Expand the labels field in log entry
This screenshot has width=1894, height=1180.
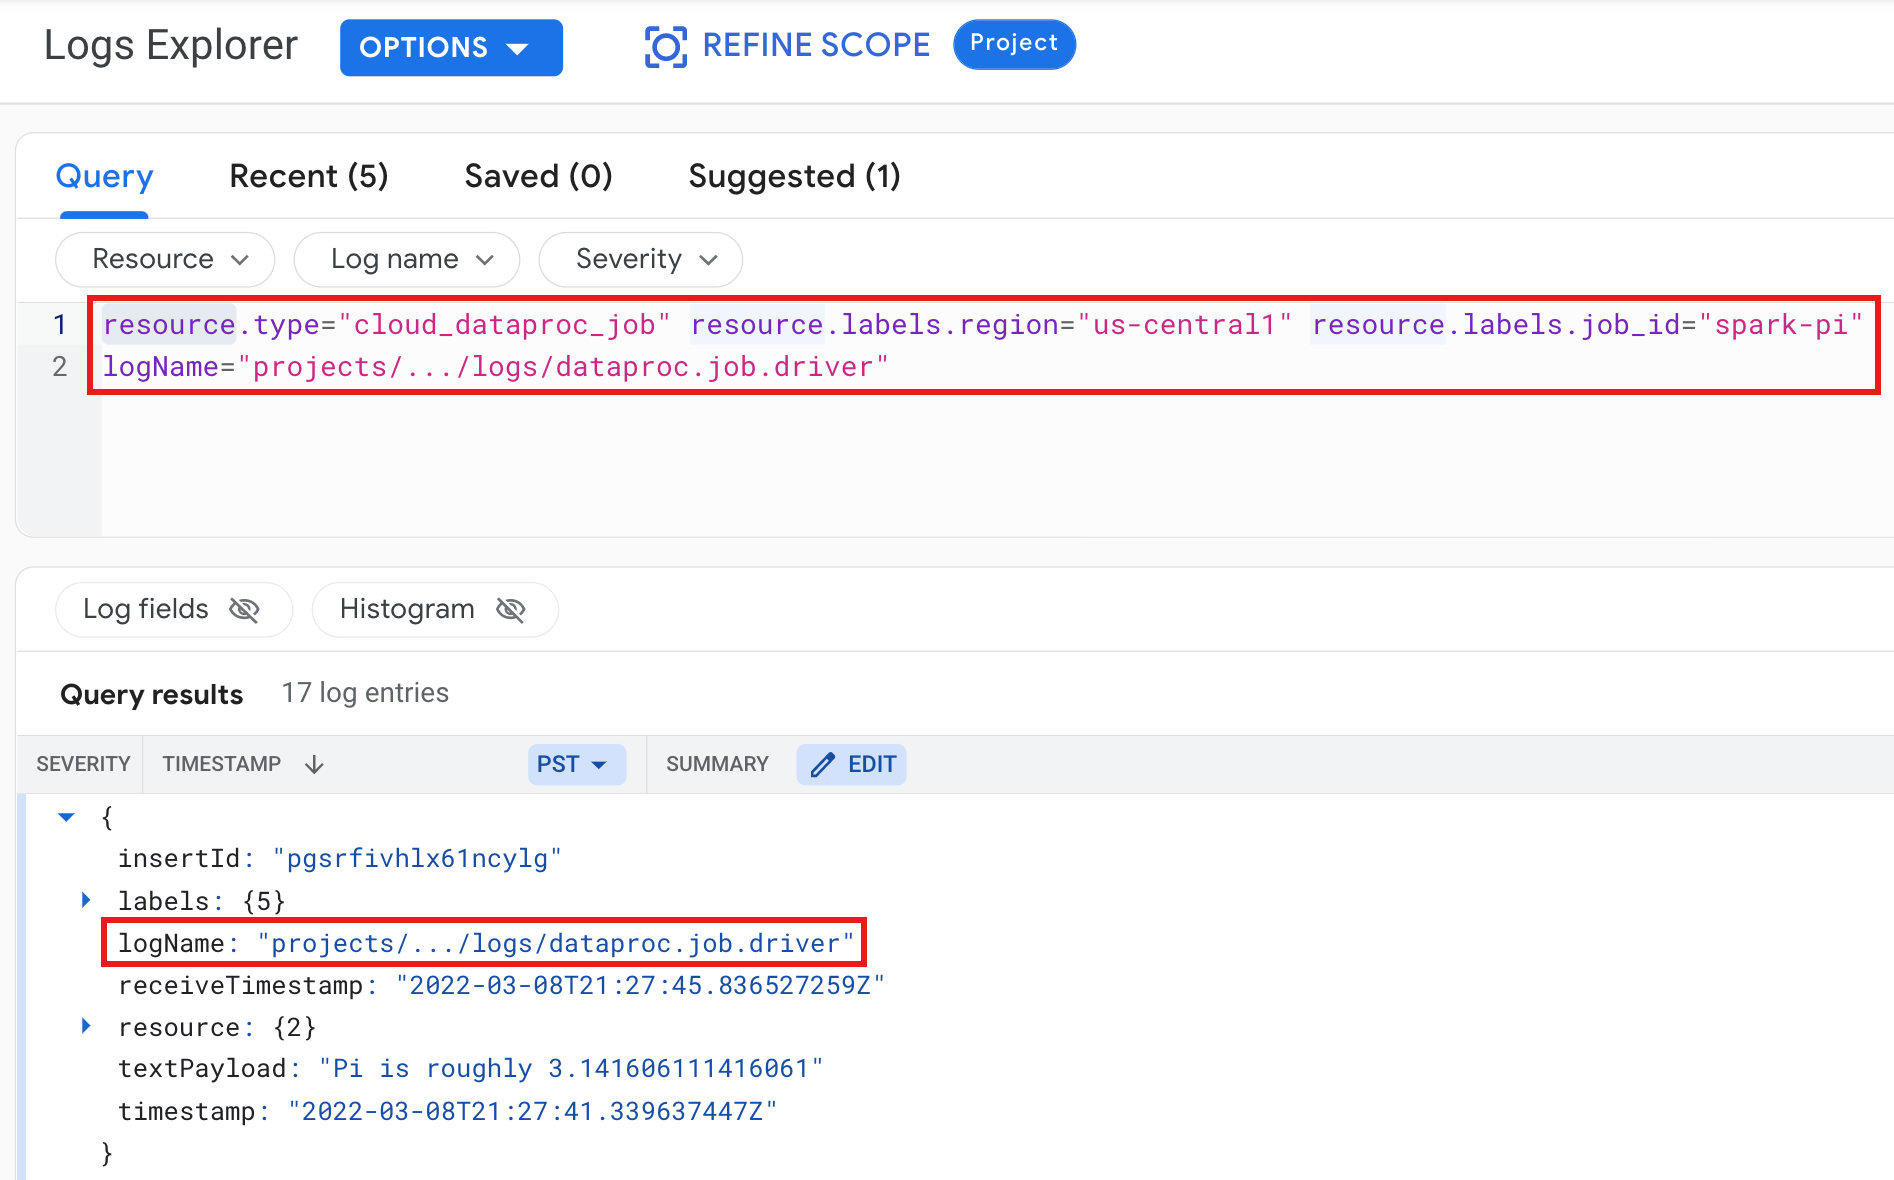[86, 900]
